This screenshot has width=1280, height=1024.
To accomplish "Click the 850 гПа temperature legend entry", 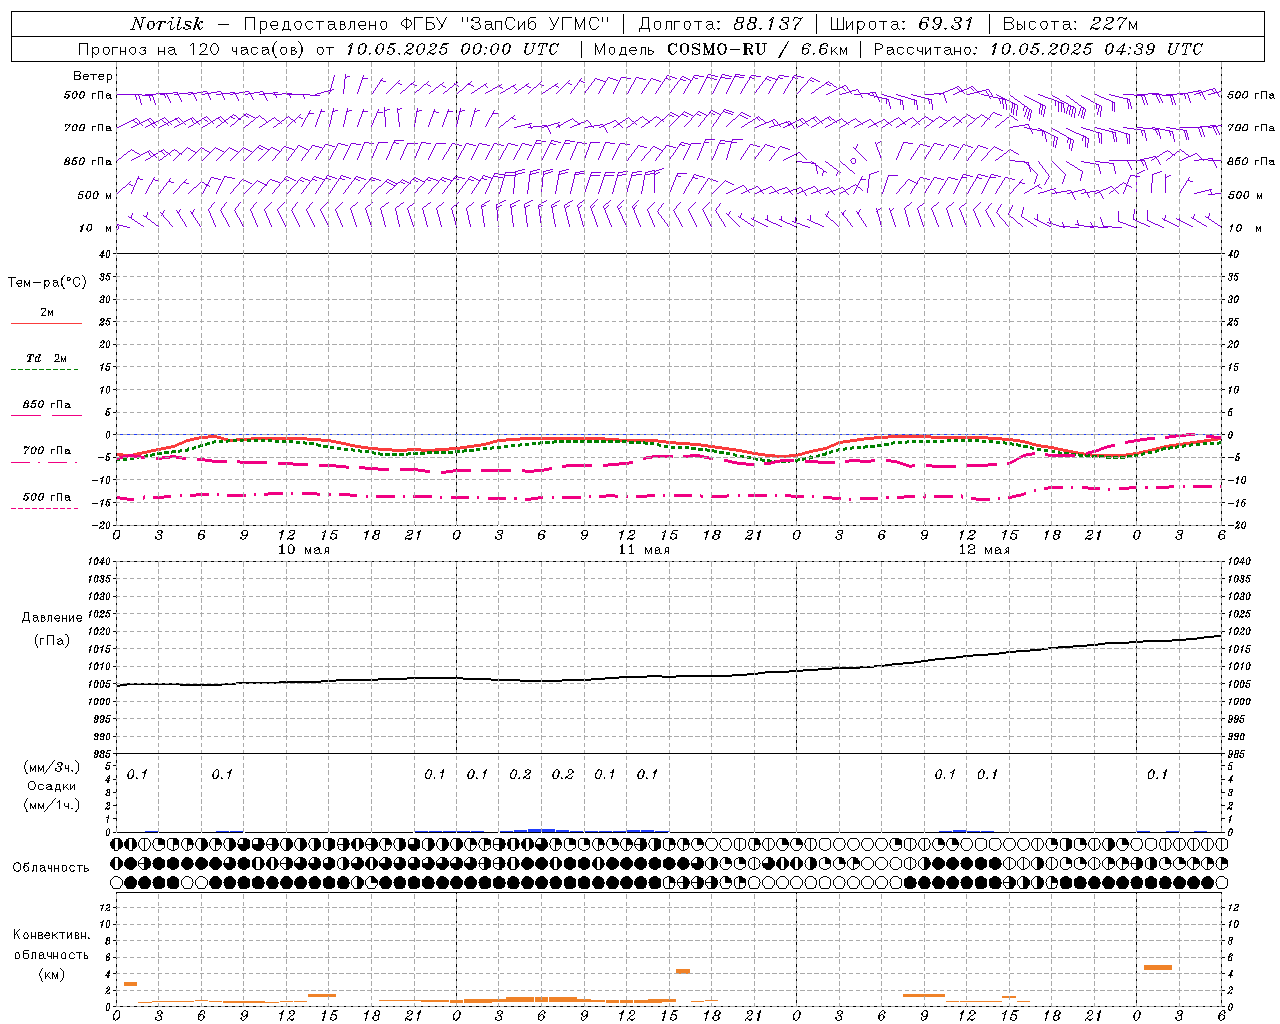I will (x=46, y=405).
